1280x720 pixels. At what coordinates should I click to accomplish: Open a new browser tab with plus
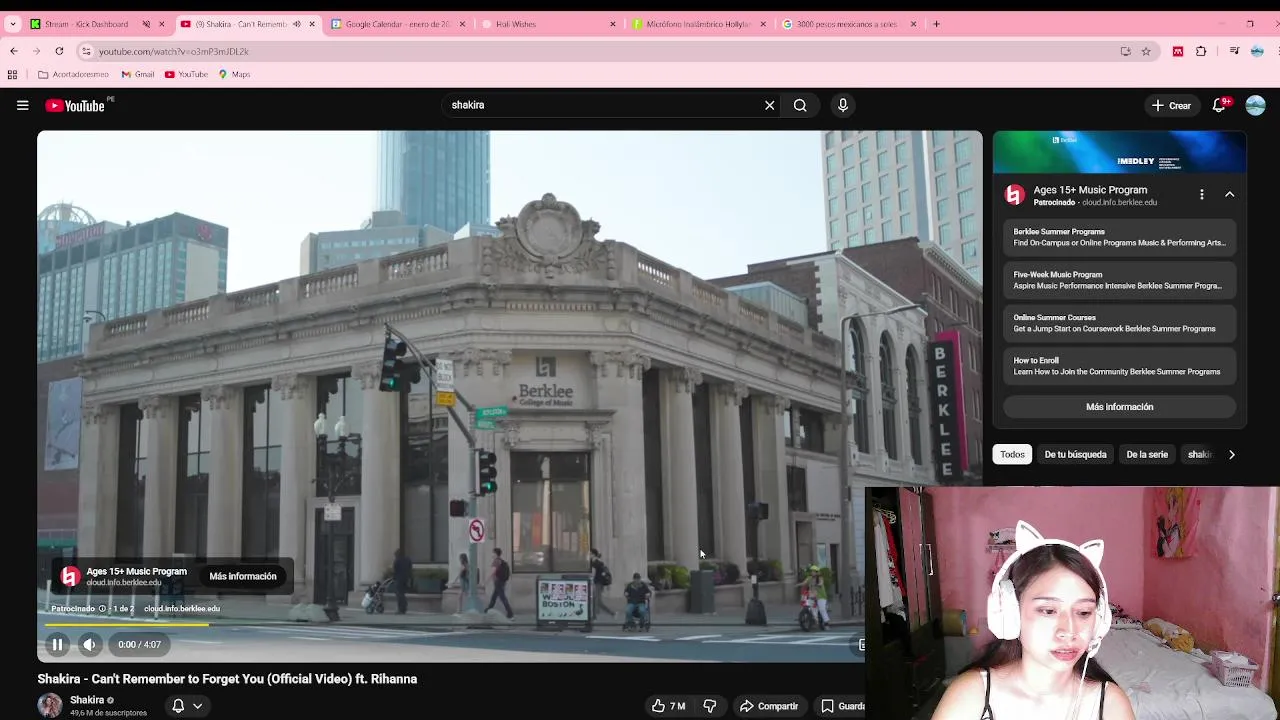(x=936, y=24)
